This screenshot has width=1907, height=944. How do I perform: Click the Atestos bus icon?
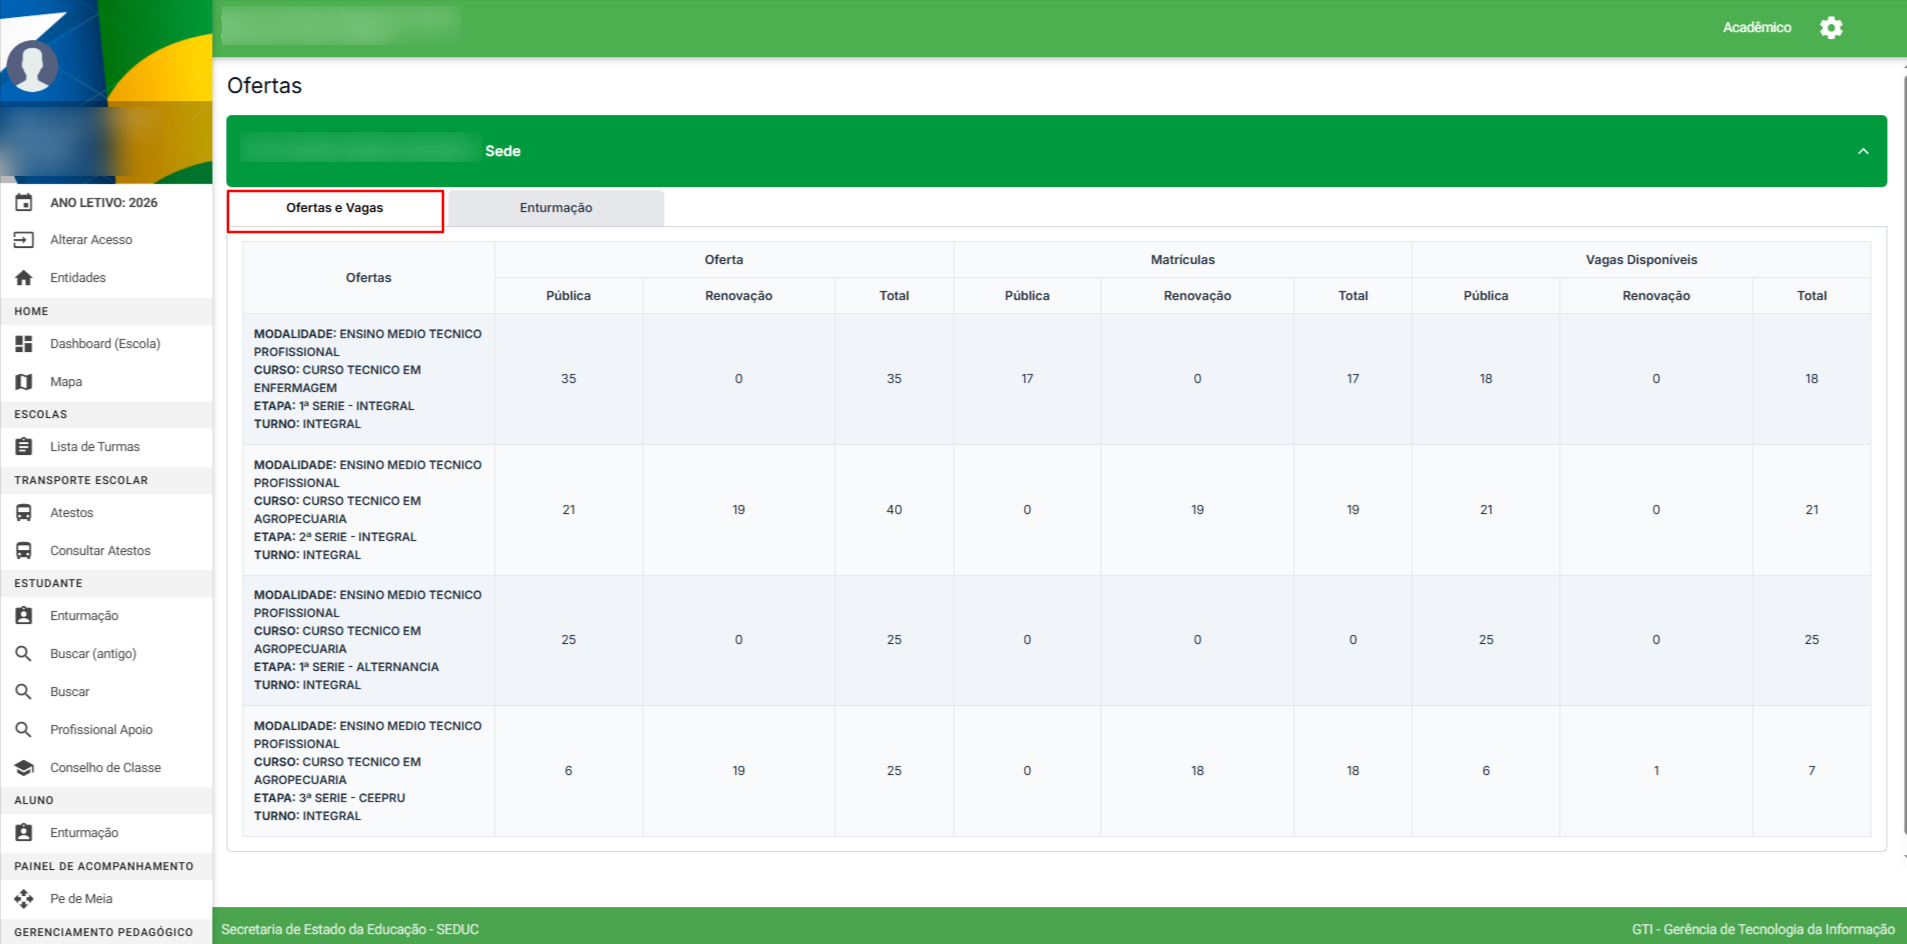pos(24,513)
